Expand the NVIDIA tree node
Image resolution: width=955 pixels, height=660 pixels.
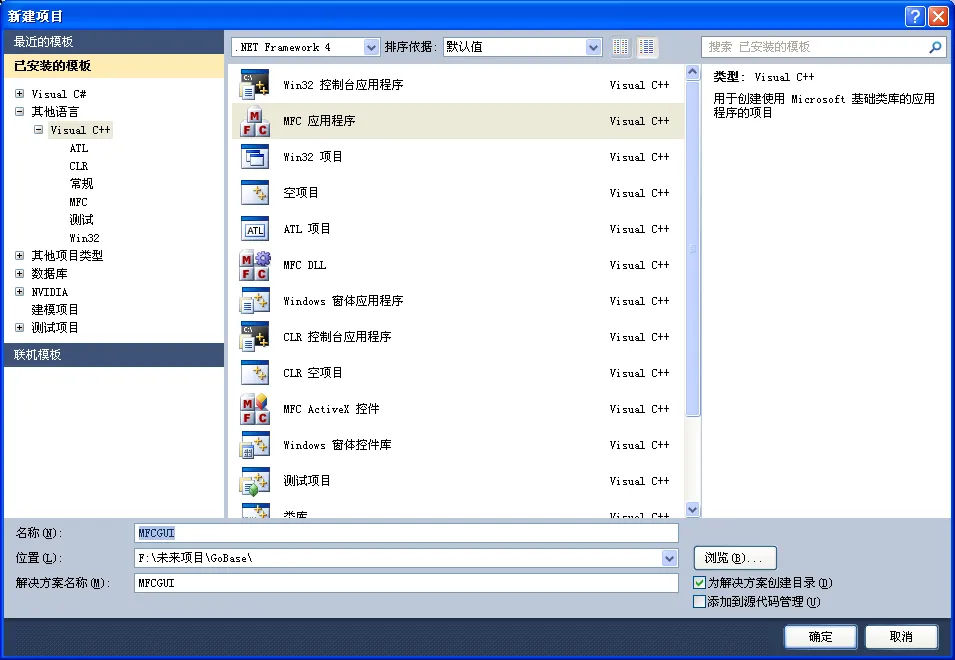[19, 292]
